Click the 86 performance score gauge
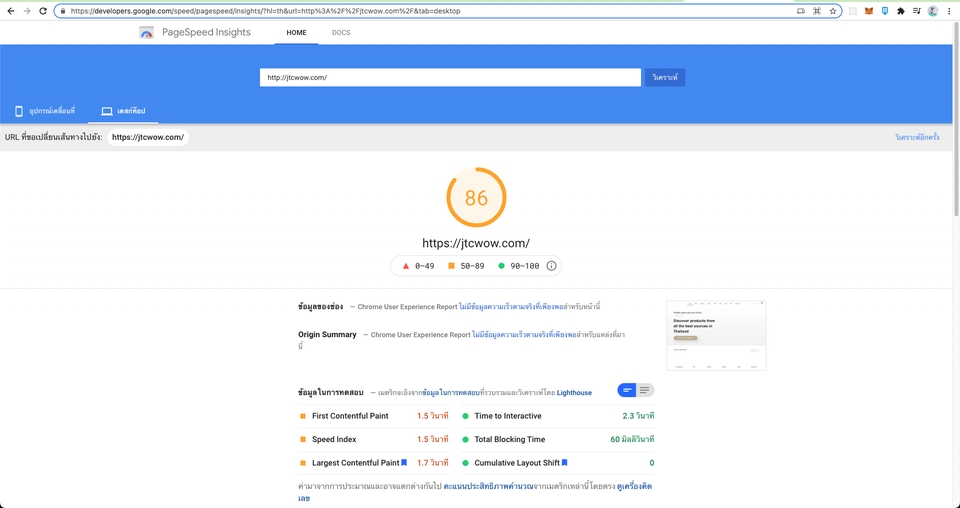960x508 pixels. pyautogui.click(x=476, y=197)
